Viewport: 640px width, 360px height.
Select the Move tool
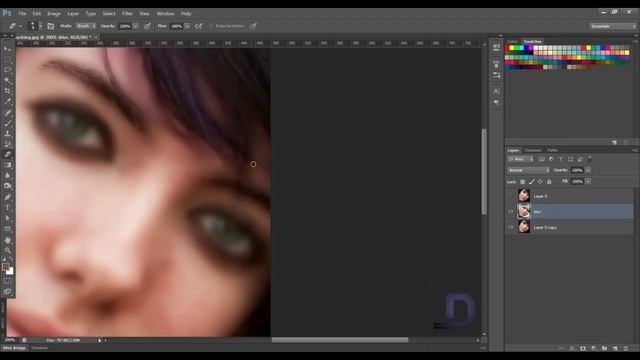pyautogui.click(x=7, y=49)
